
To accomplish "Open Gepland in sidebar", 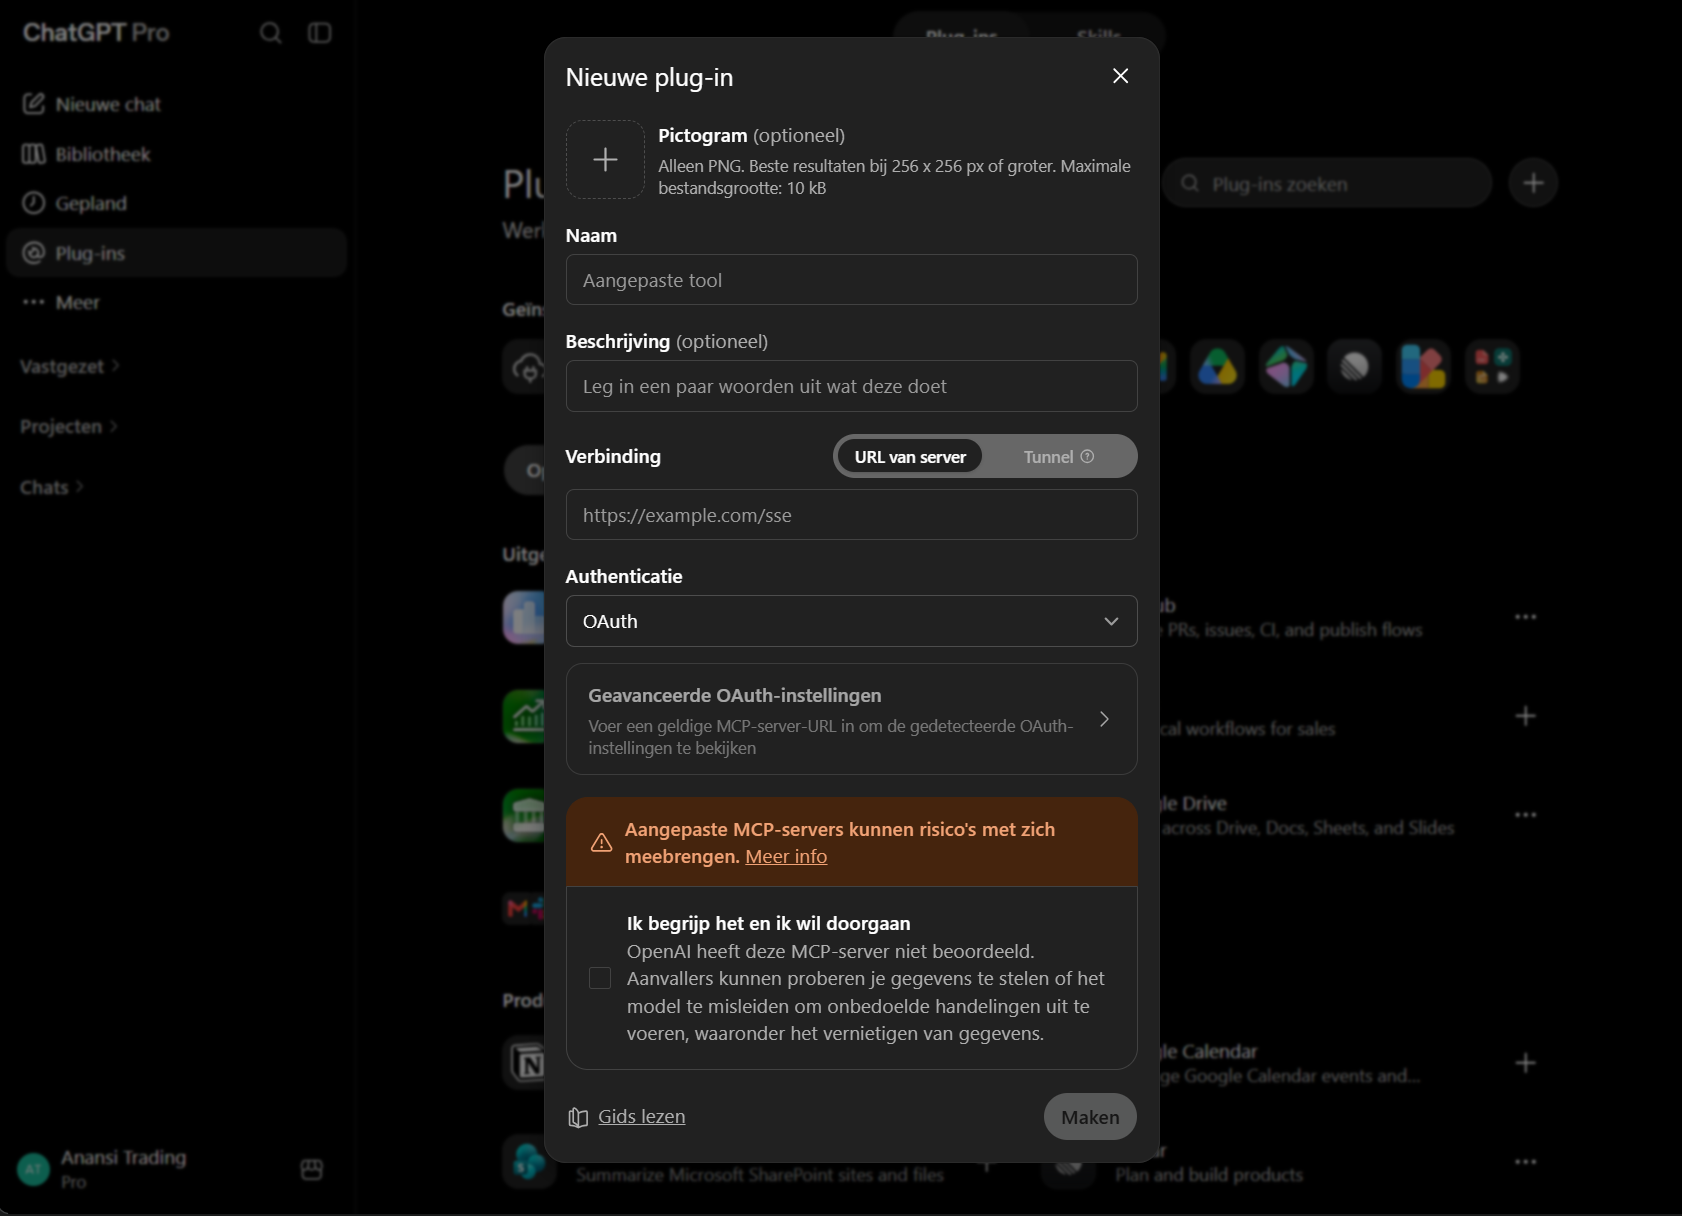I will (176, 203).
